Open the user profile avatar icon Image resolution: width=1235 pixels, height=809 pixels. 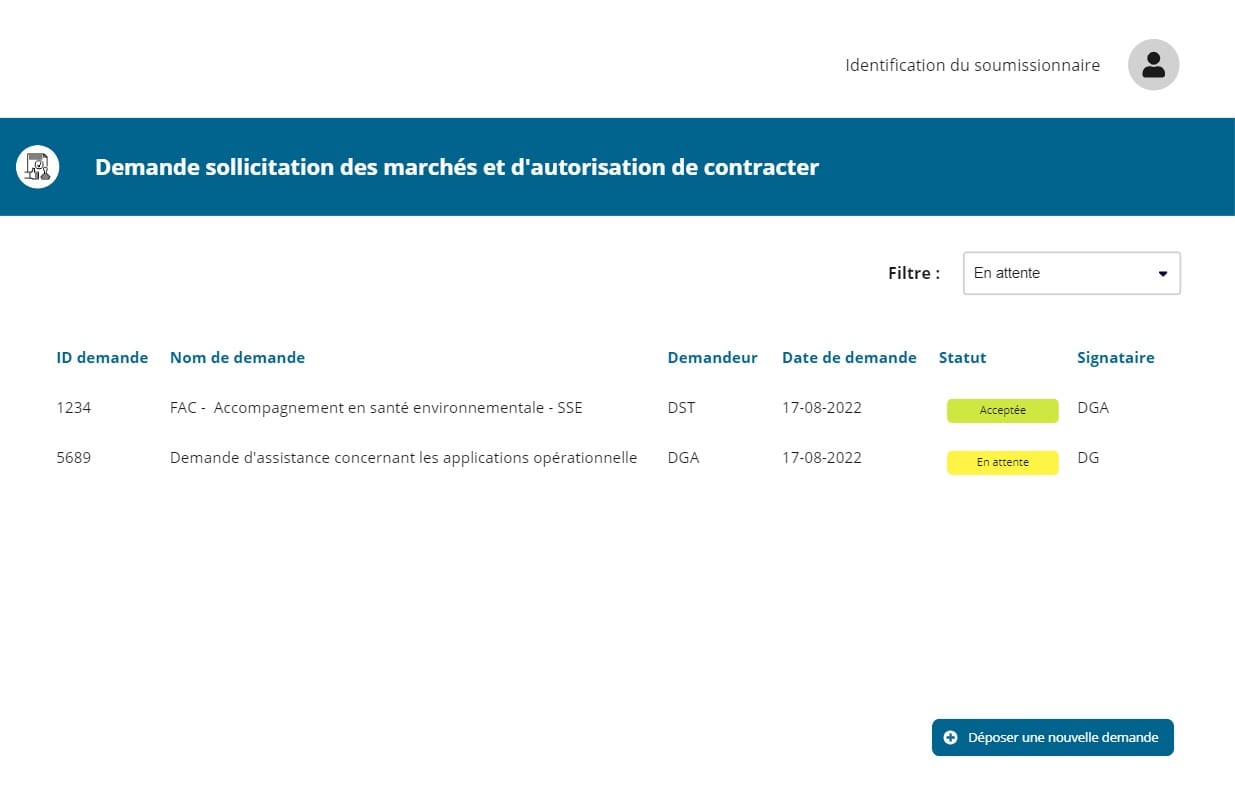click(1153, 65)
